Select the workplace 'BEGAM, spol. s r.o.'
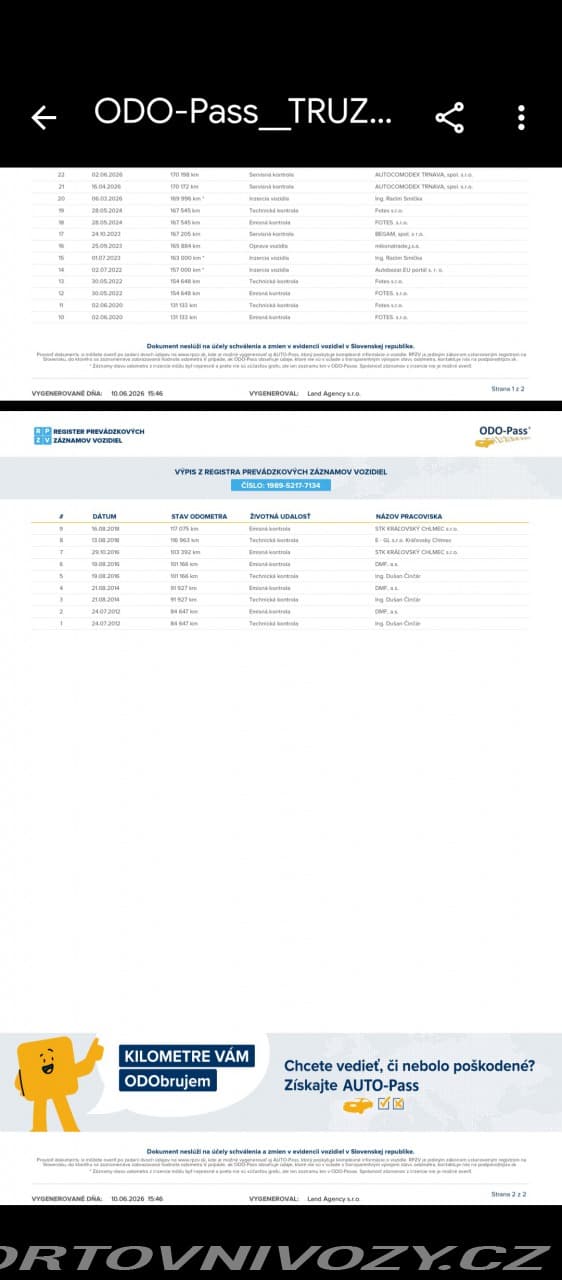The height and width of the screenshot is (1280, 562). point(400,234)
